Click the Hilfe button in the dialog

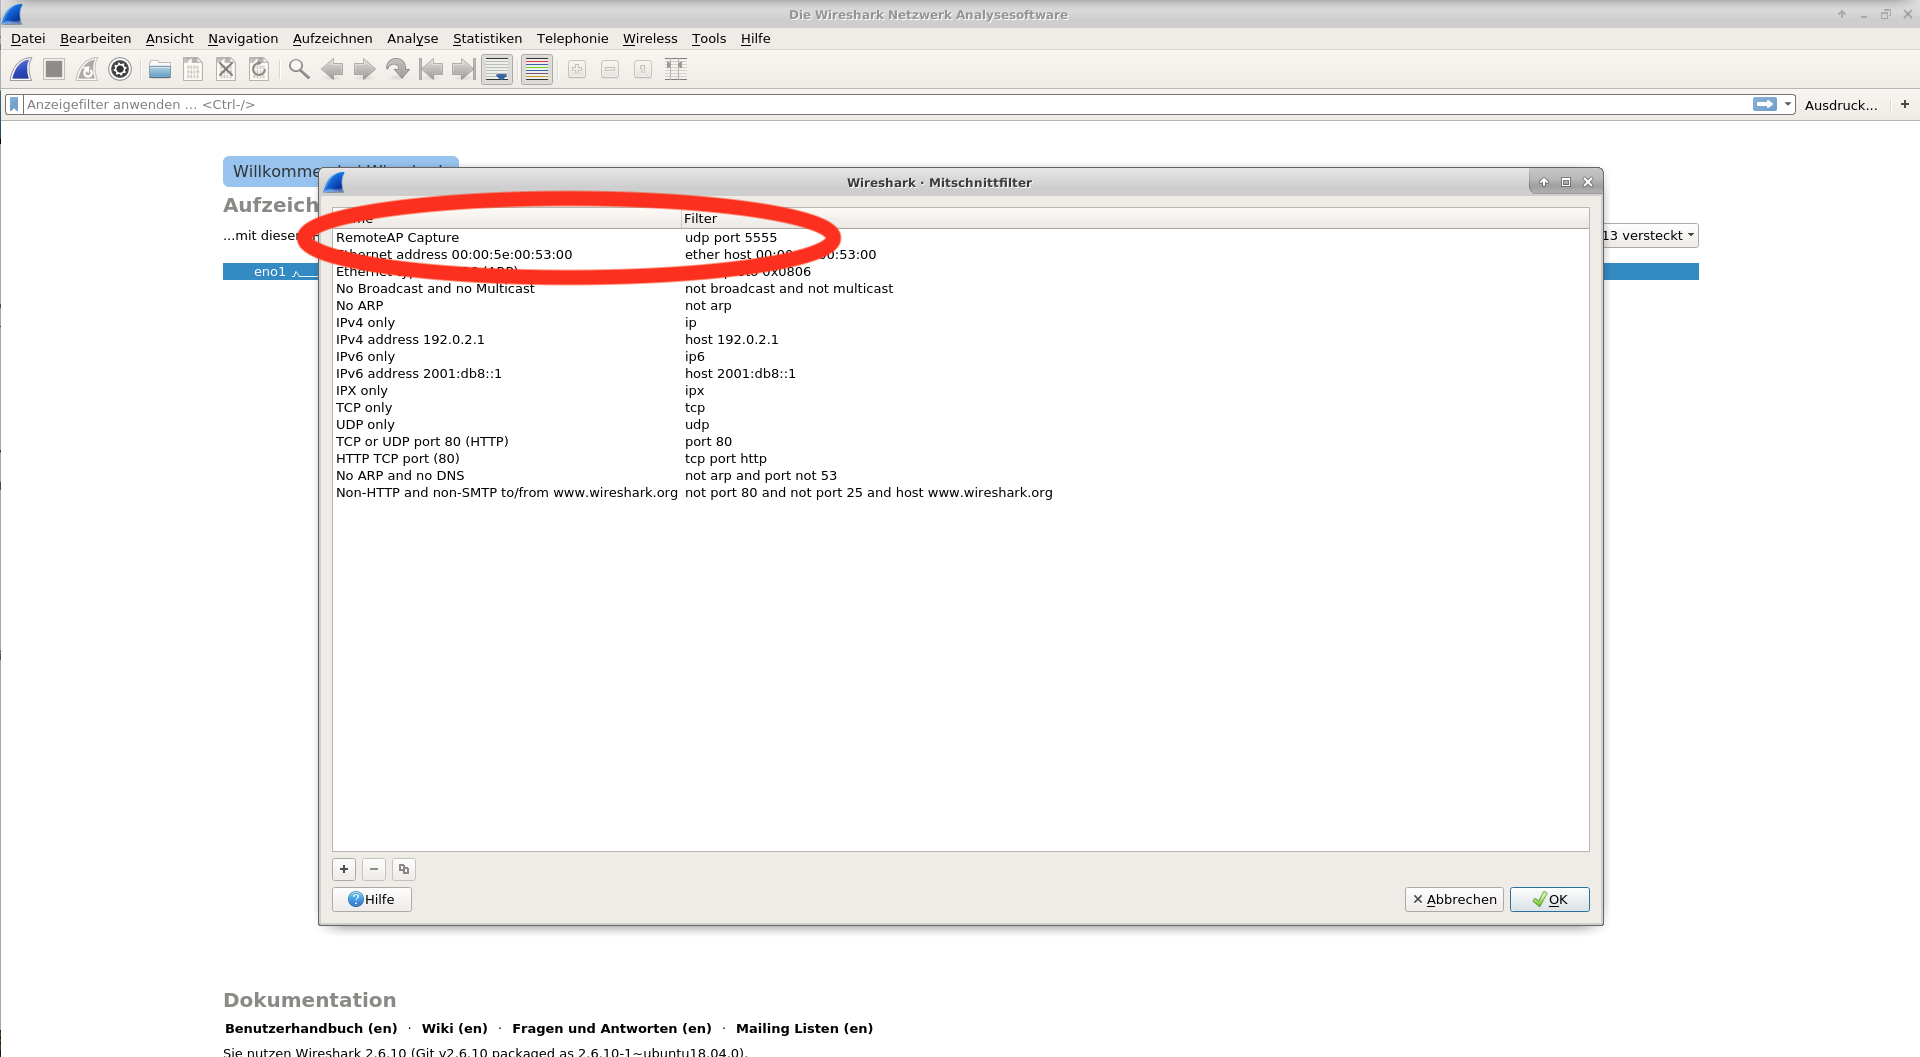point(371,899)
